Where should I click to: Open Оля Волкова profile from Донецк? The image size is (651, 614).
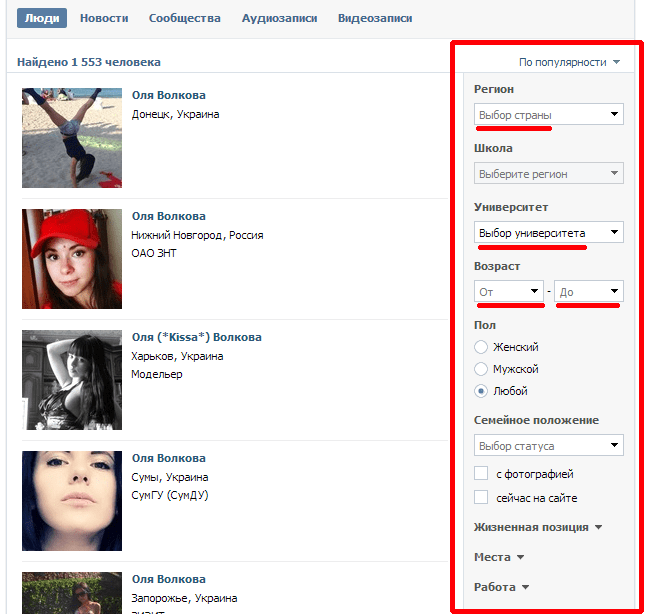(169, 95)
